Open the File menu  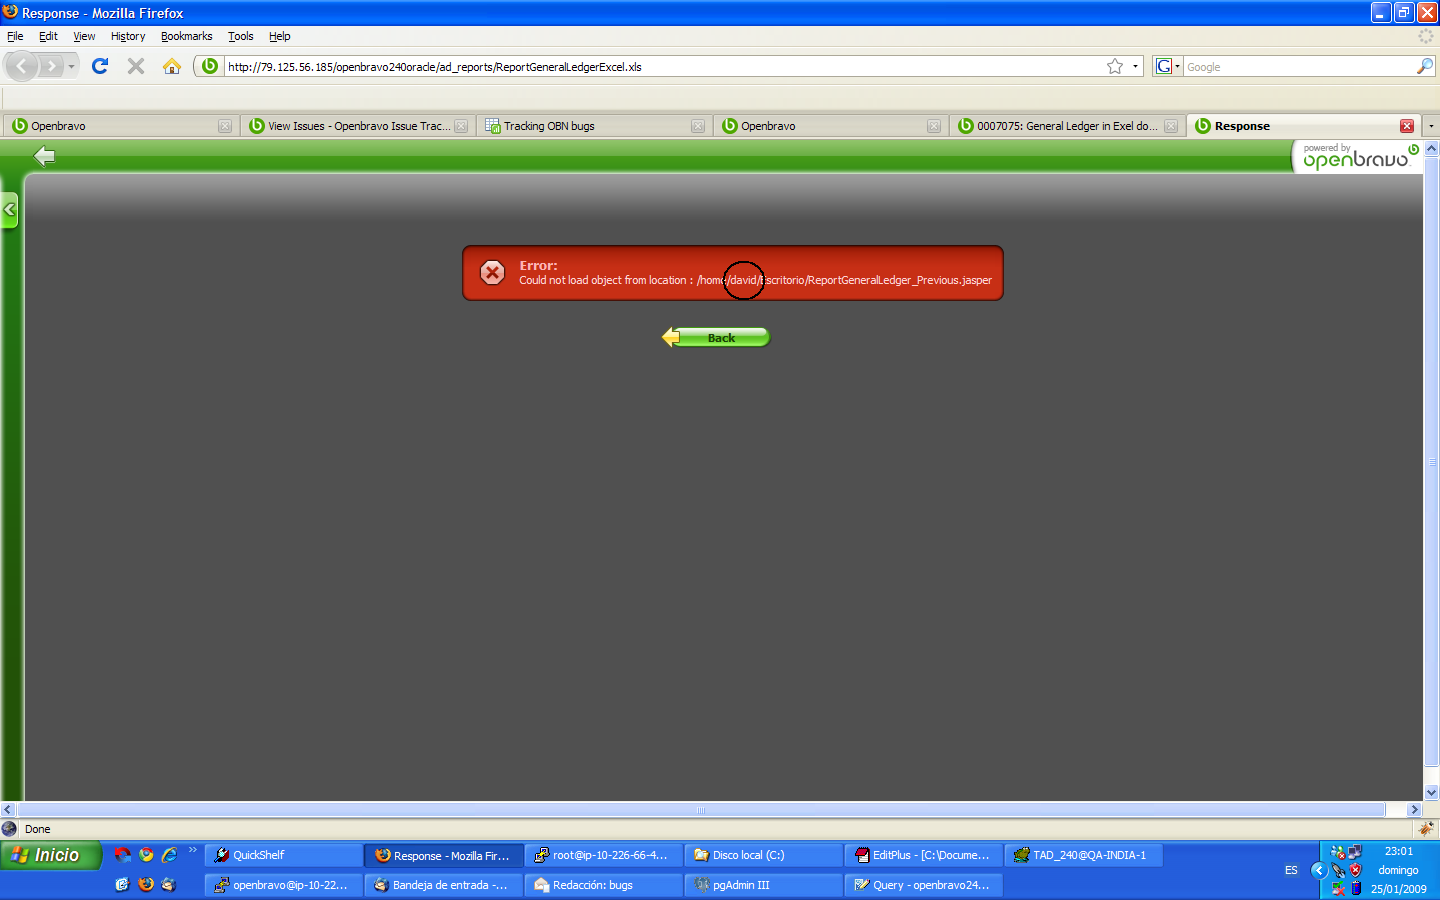tap(15, 36)
